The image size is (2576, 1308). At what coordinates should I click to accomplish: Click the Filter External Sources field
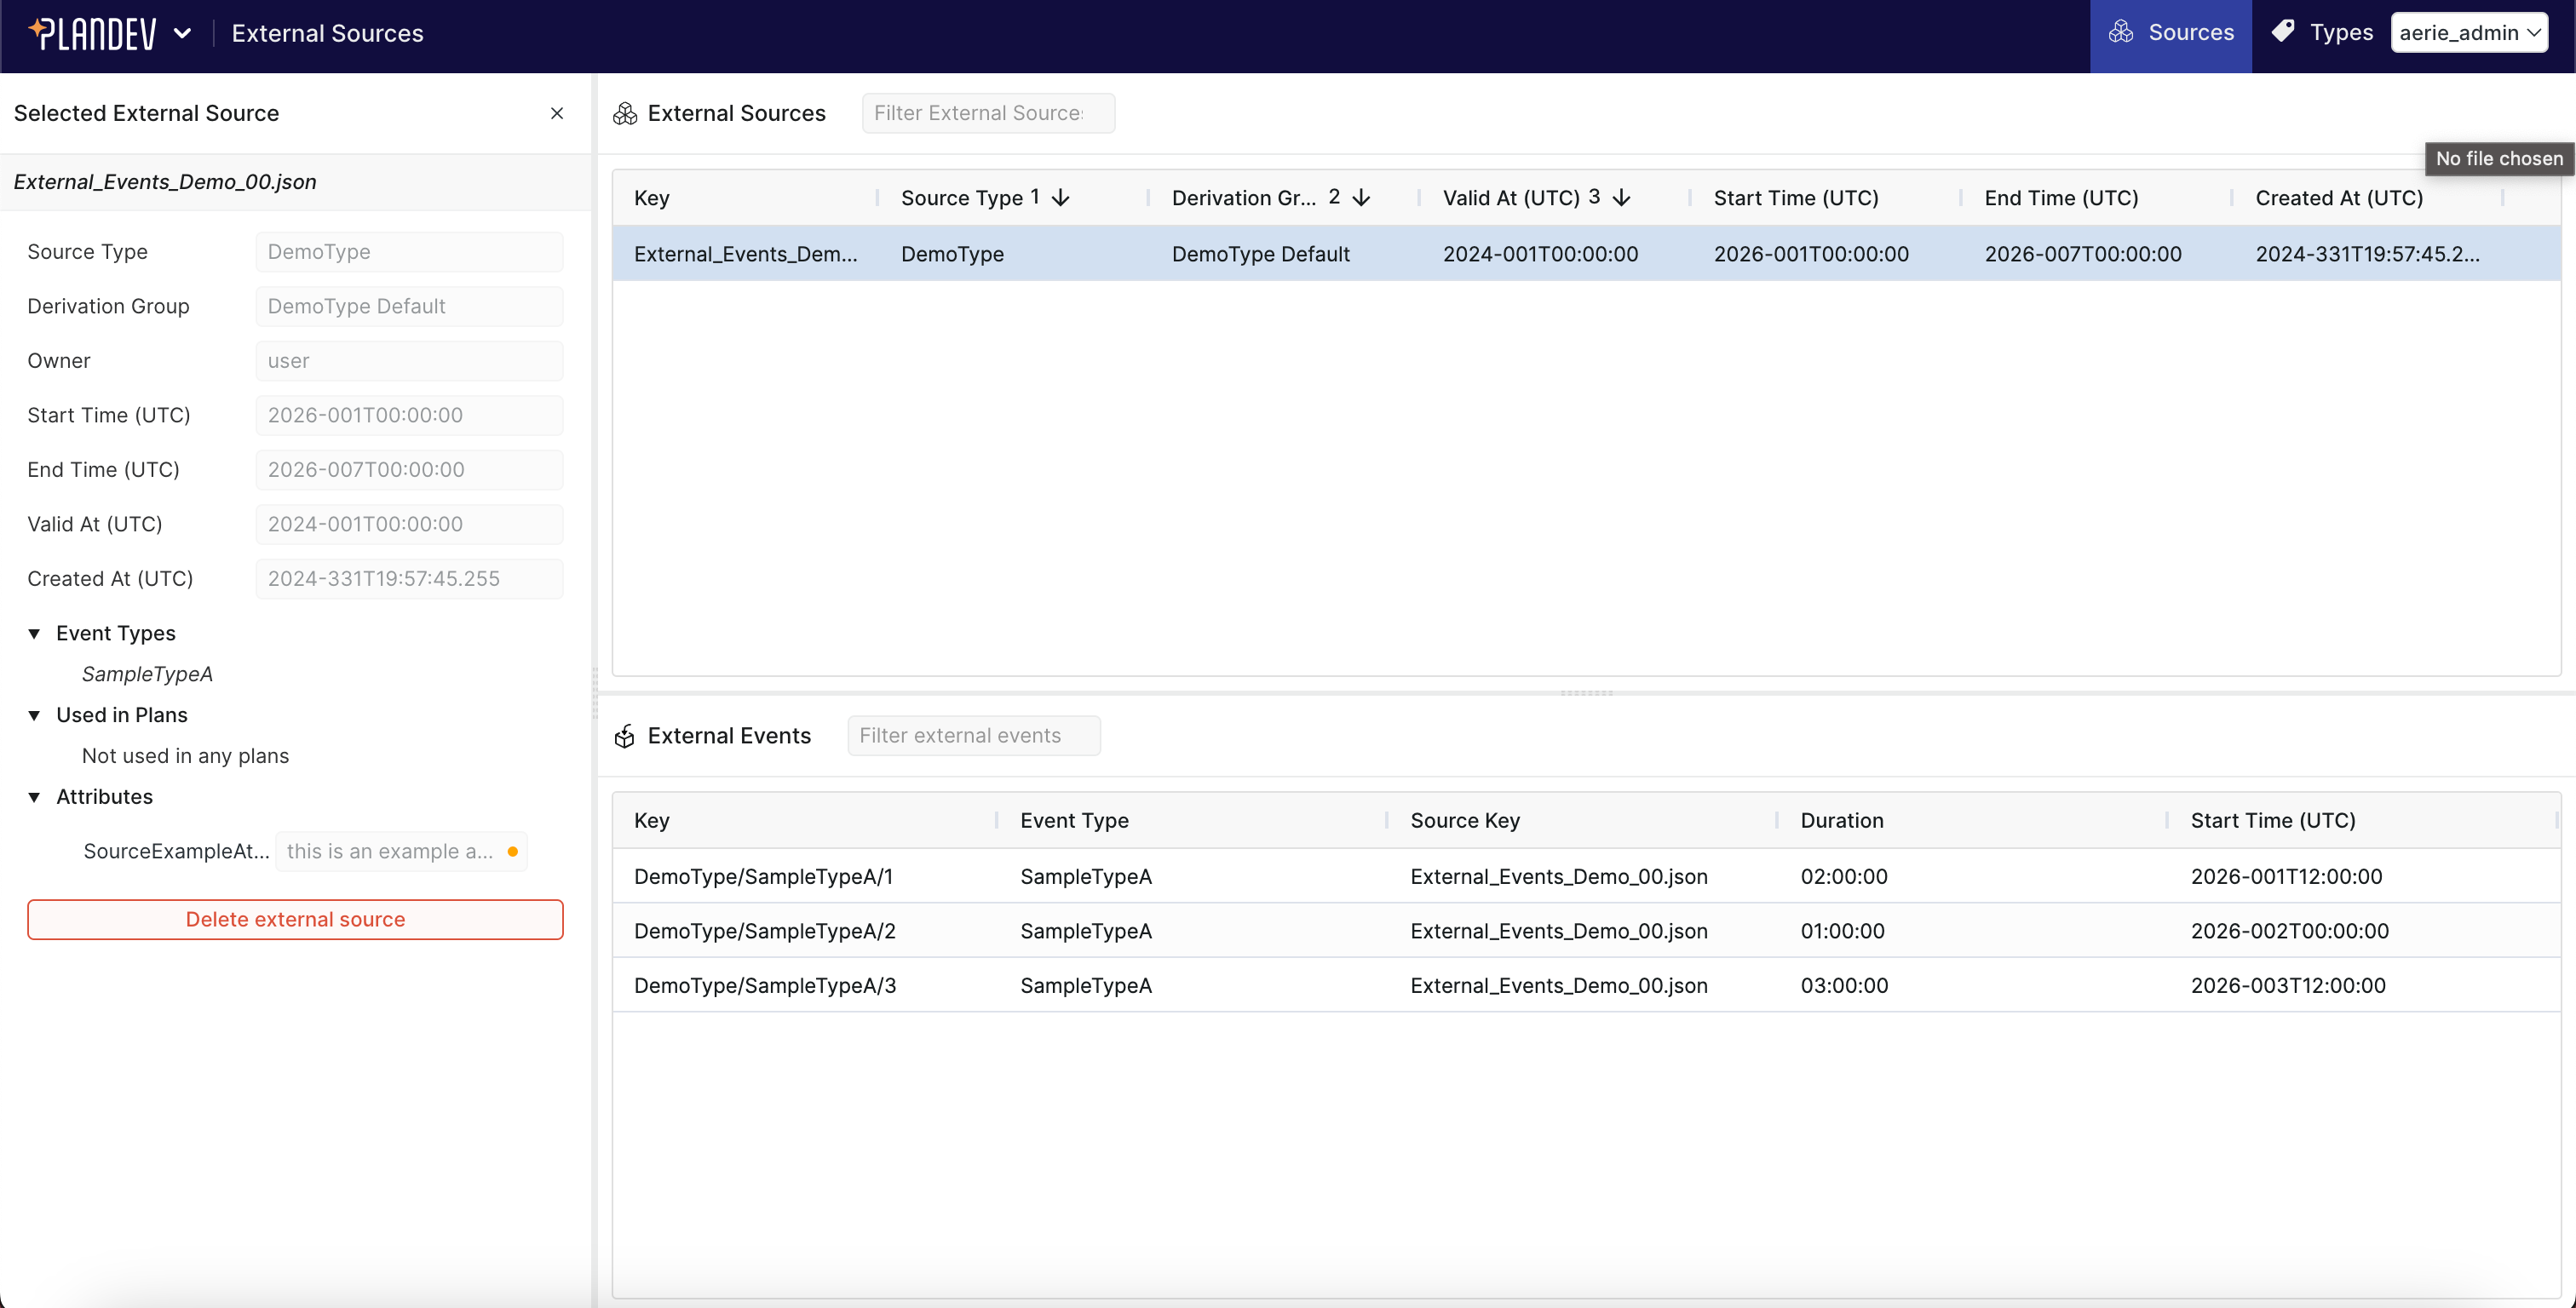[988, 113]
